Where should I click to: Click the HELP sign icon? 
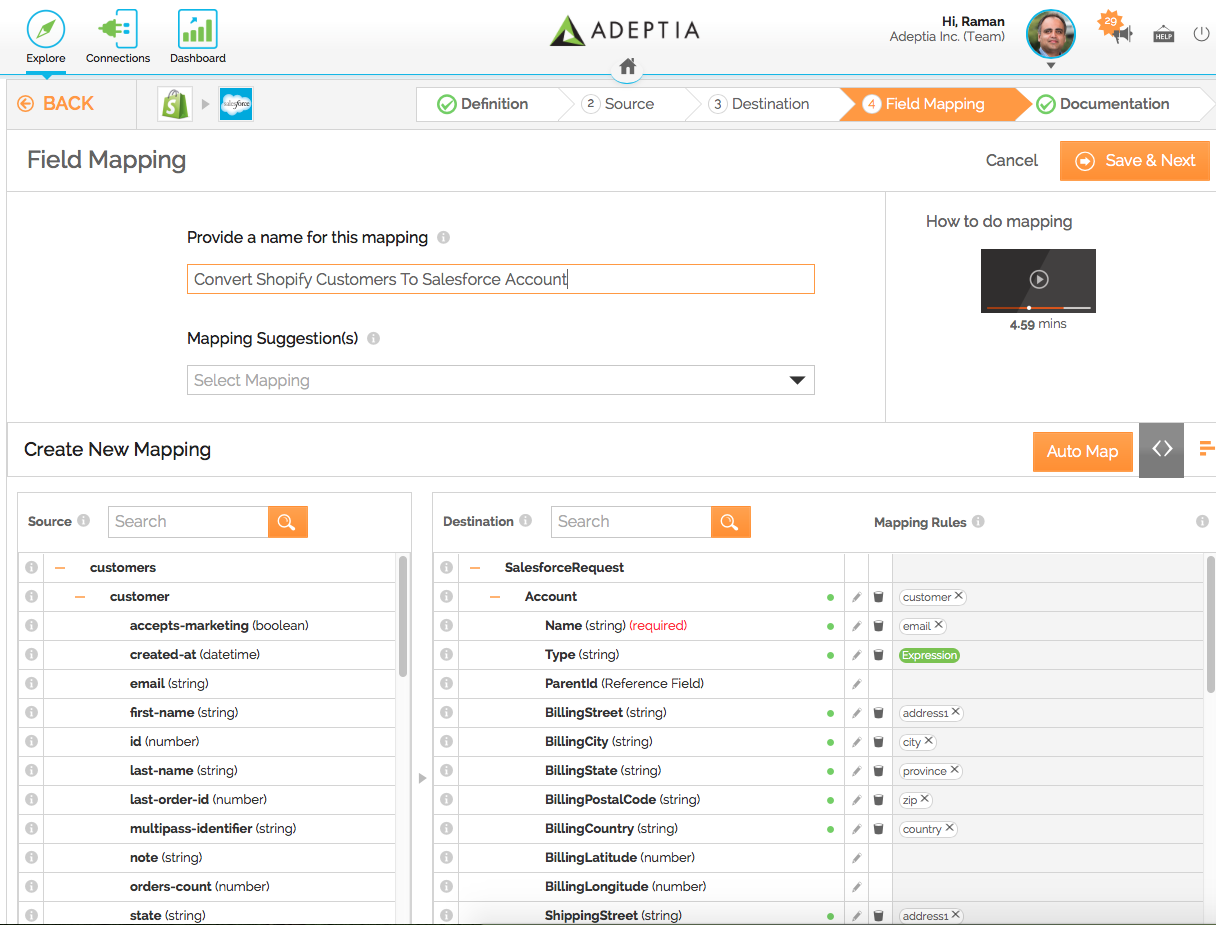(1162, 33)
